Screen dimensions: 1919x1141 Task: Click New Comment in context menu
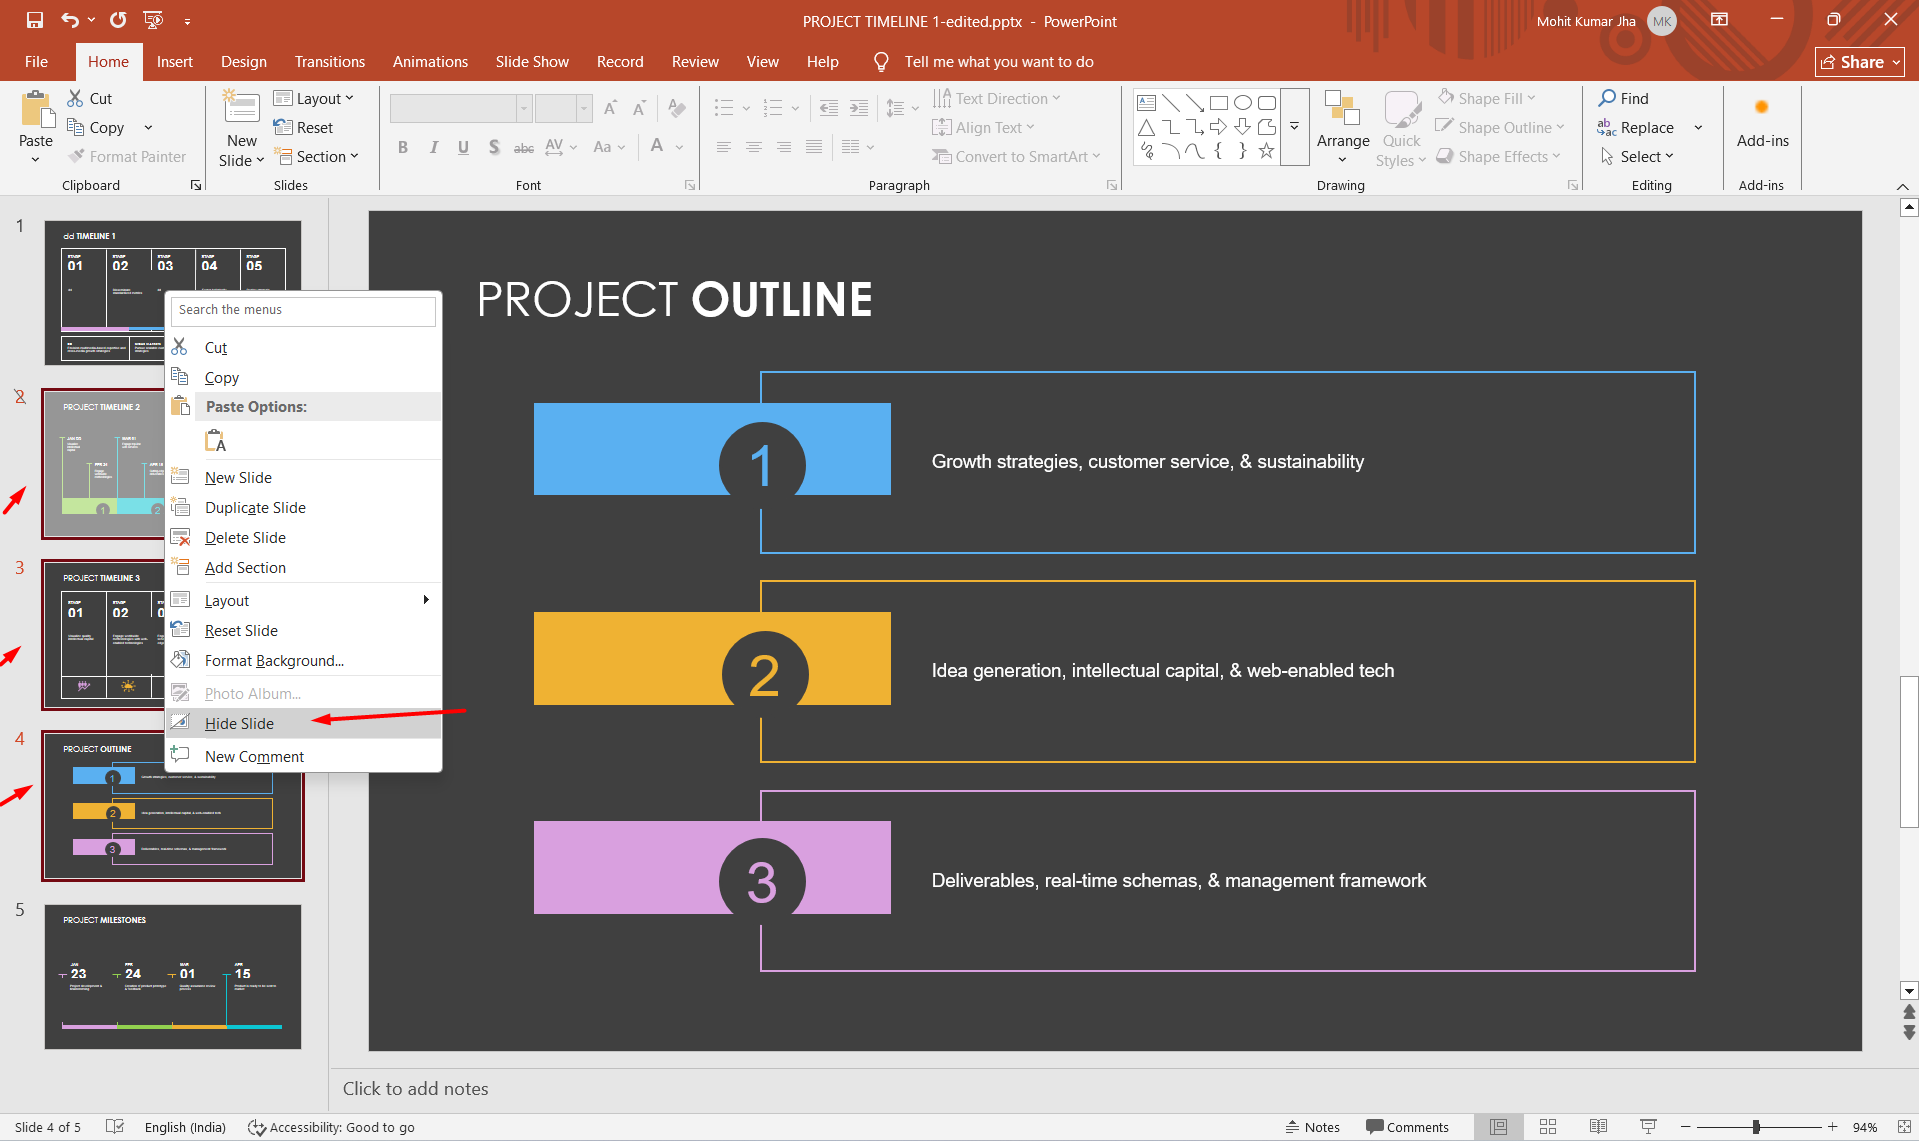(304, 756)
